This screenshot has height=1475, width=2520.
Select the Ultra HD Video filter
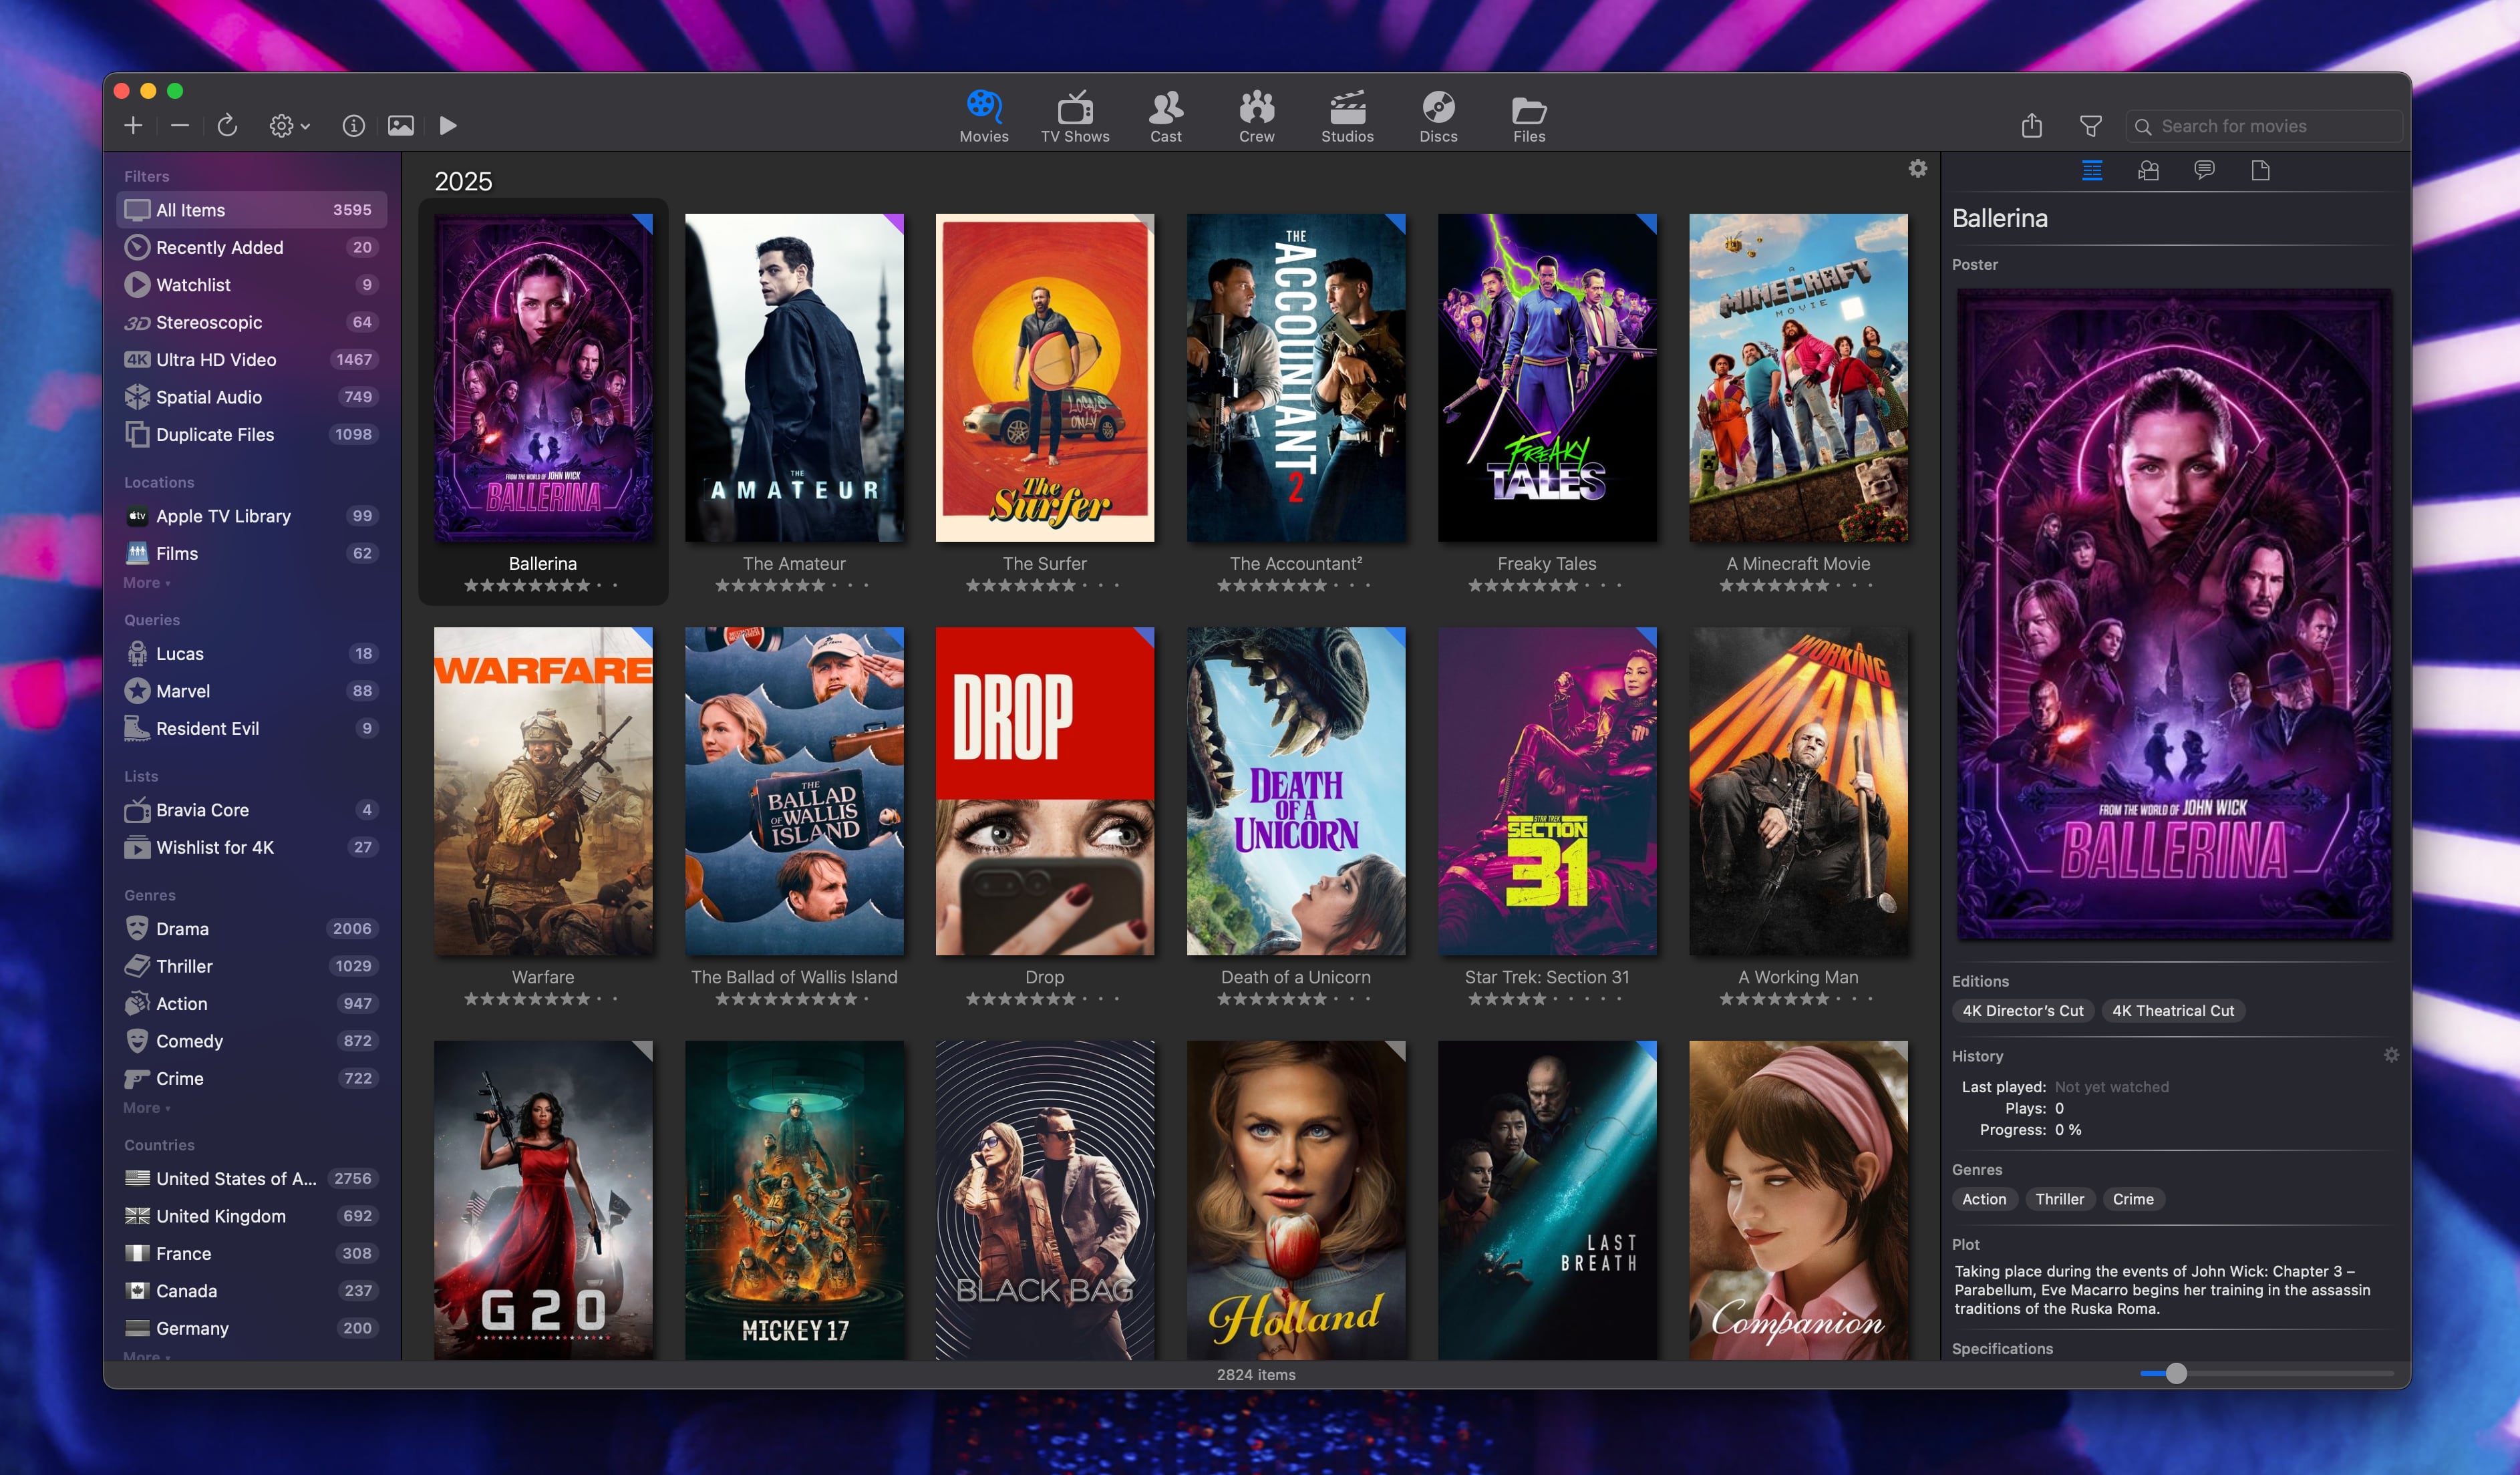pyautogui.click(x=251, y=359)
